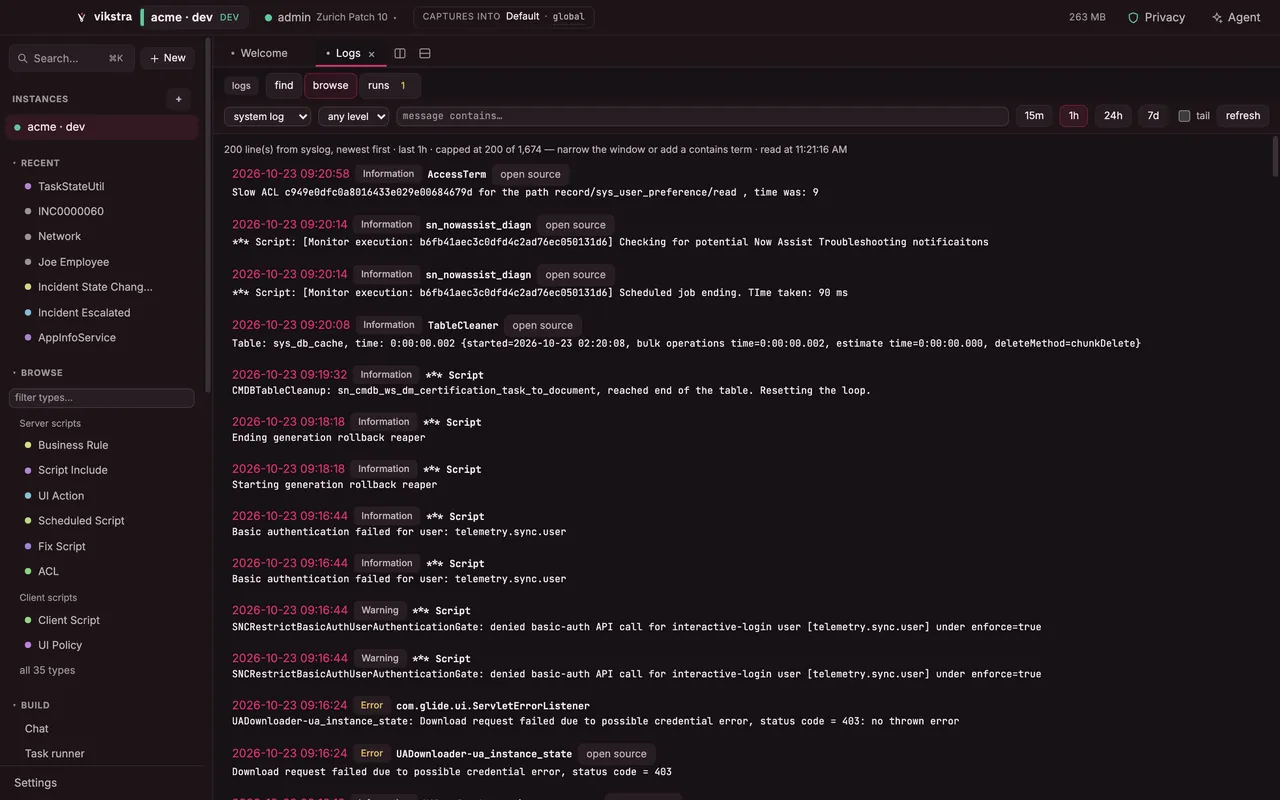
Task: Click the New button
Action: tap(167, 58)
